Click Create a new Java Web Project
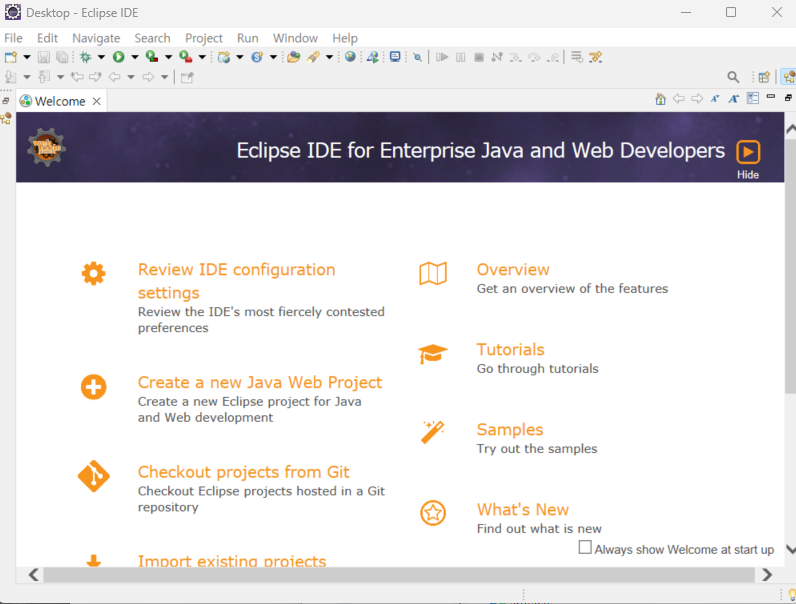 [x=259, y=382]
